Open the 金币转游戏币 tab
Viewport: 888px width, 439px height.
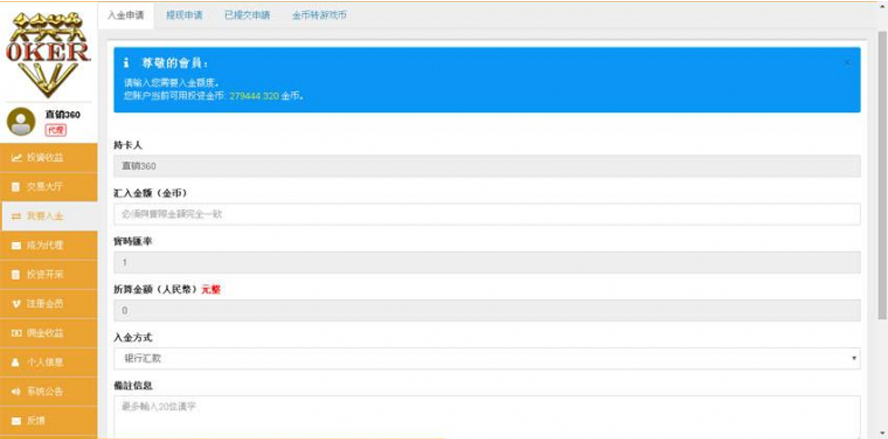pos(319,16)
